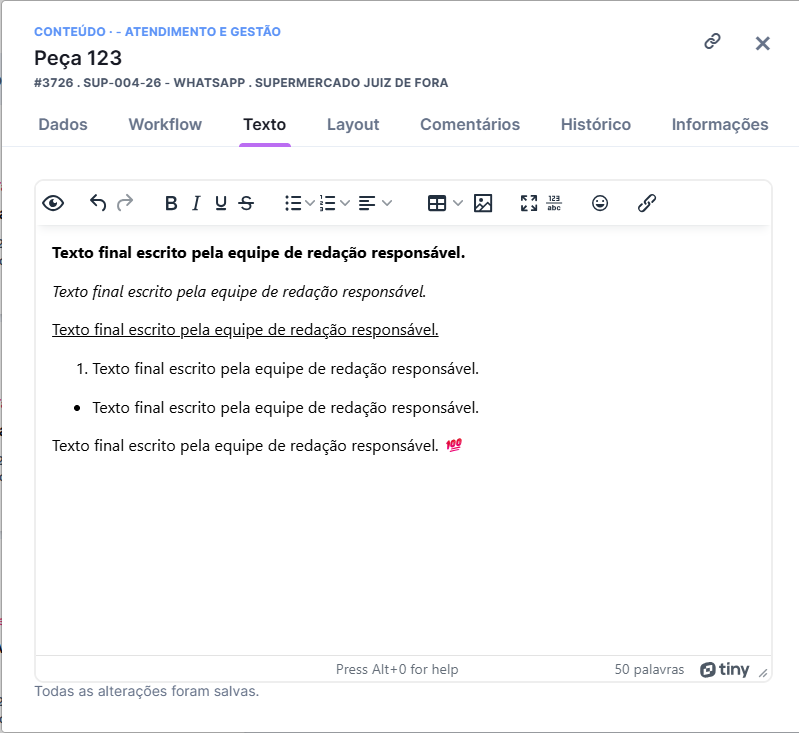Screen dimensions: 799x733
Task: Switch to the Dados tab
Action: [63, 124]
